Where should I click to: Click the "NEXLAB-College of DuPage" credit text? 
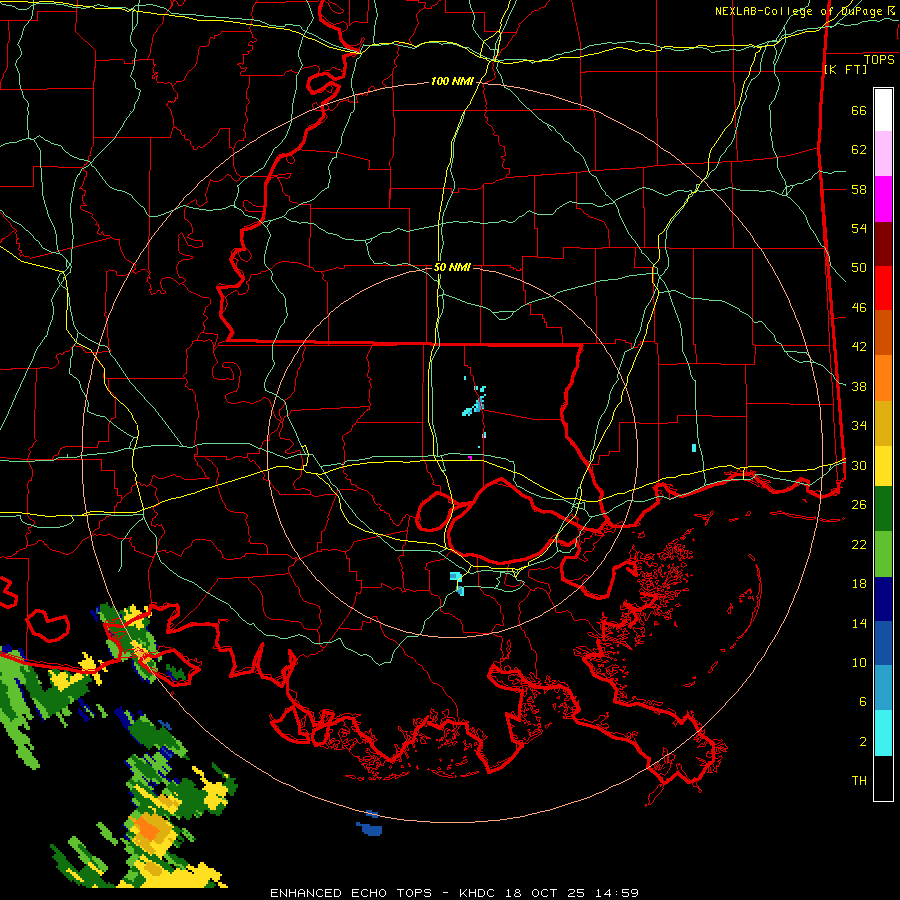[798, 11]
